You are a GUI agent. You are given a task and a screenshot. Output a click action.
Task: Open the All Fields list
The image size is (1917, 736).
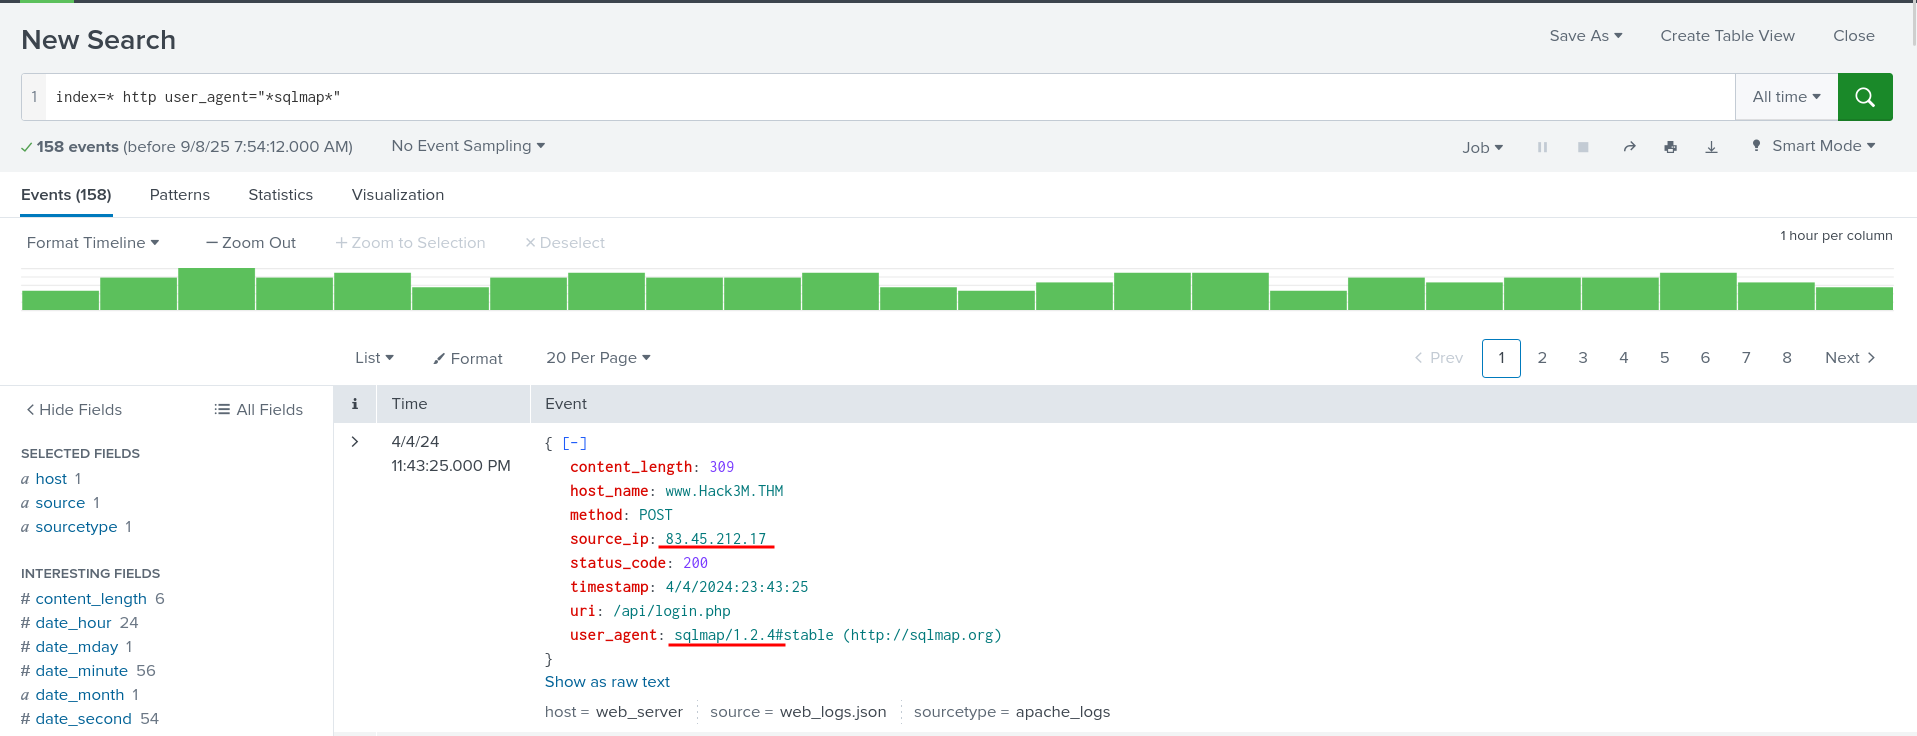tap(258, 410)
